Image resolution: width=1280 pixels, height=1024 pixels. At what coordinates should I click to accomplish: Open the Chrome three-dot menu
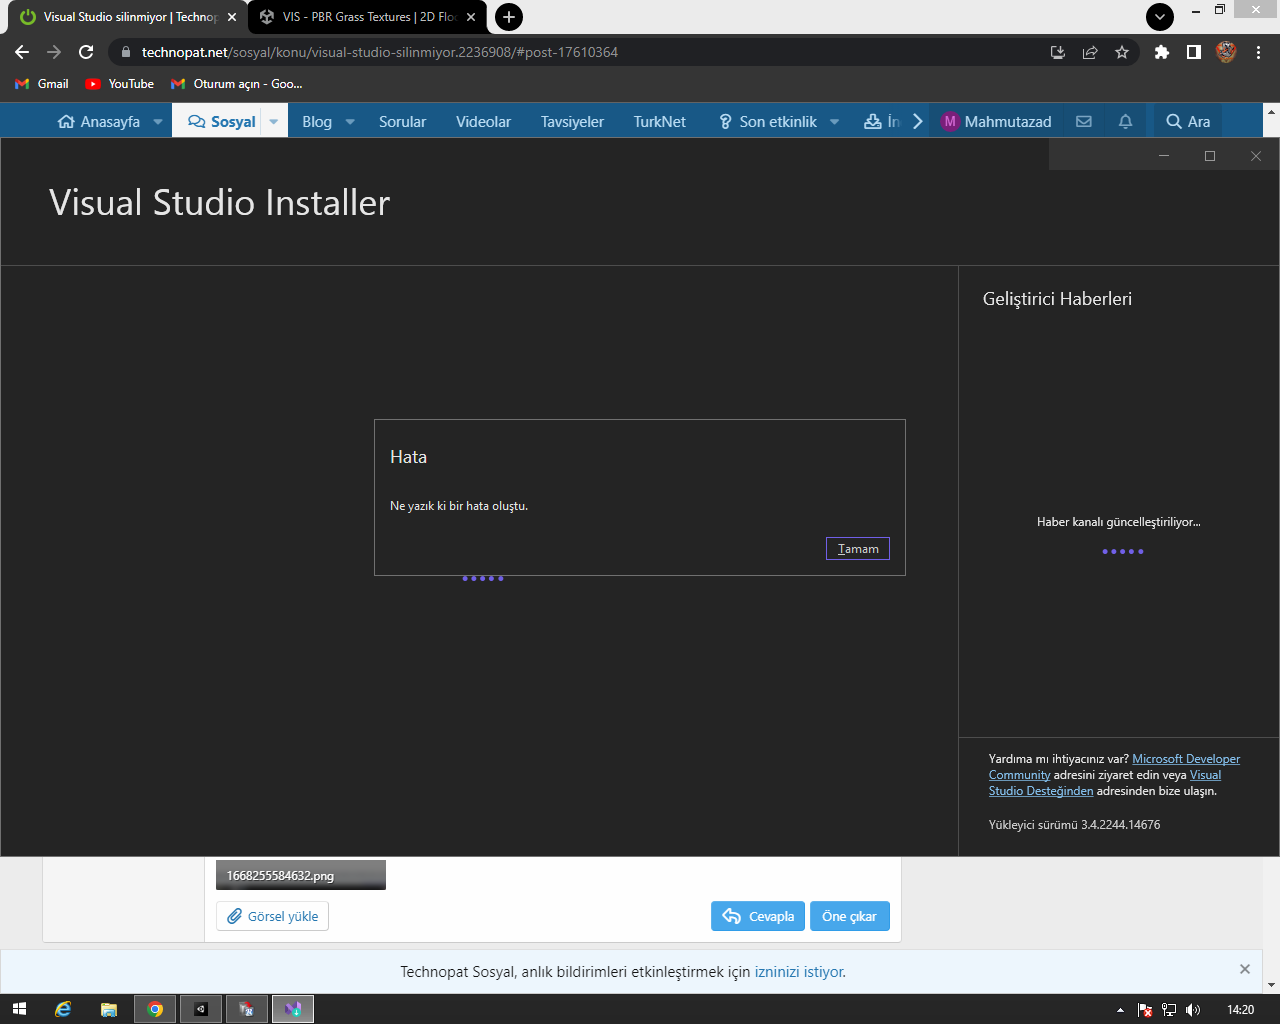click(x=1258, y=52)
